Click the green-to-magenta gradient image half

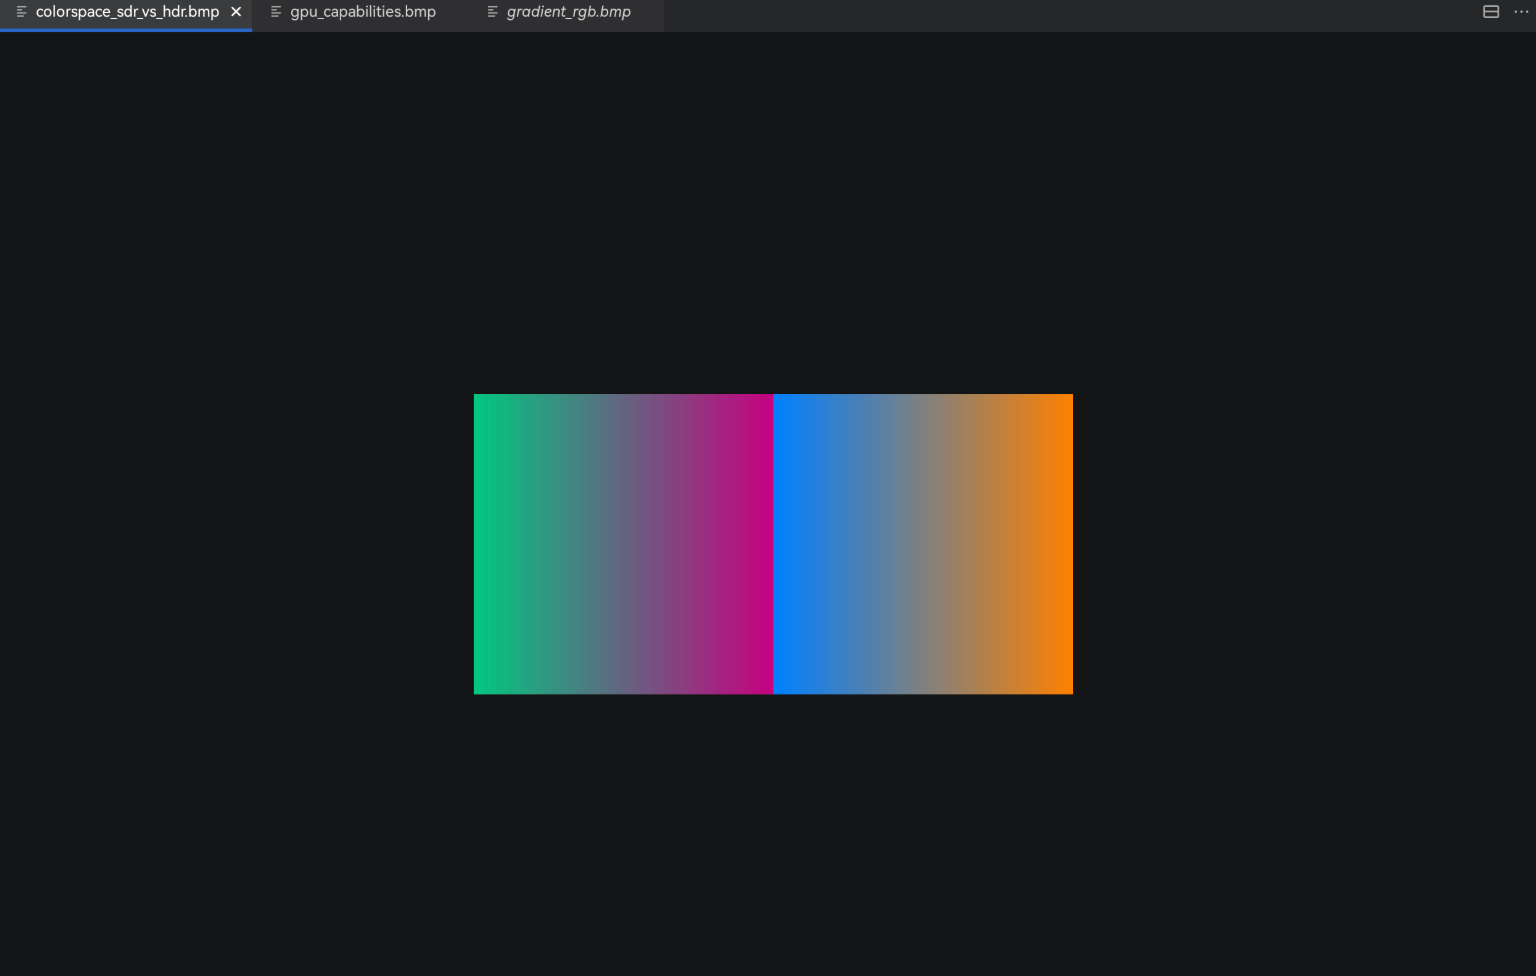[623, 544]
